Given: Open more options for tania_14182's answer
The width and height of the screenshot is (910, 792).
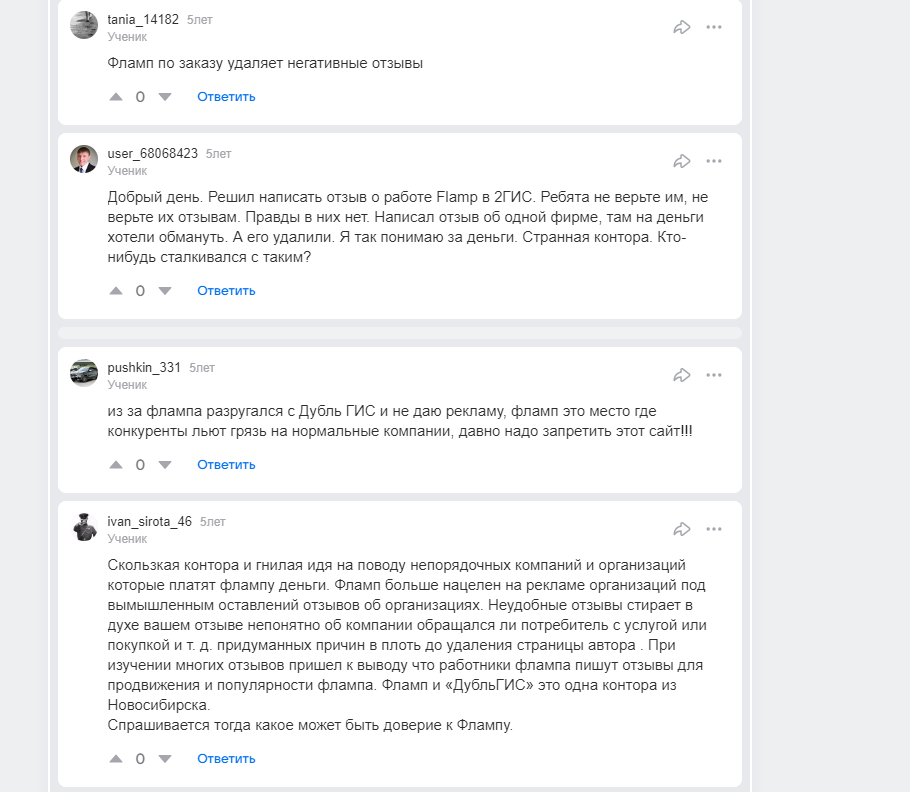Looking at the screenshot, I should click(714, 27).
